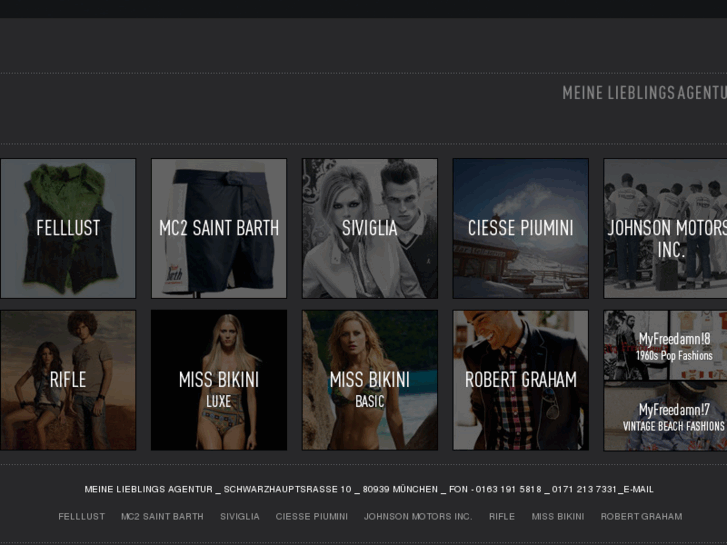Open the MC2 Saint Barth tile
The image size is (727, 545).
pyautogui.click(x=219, y=228)
